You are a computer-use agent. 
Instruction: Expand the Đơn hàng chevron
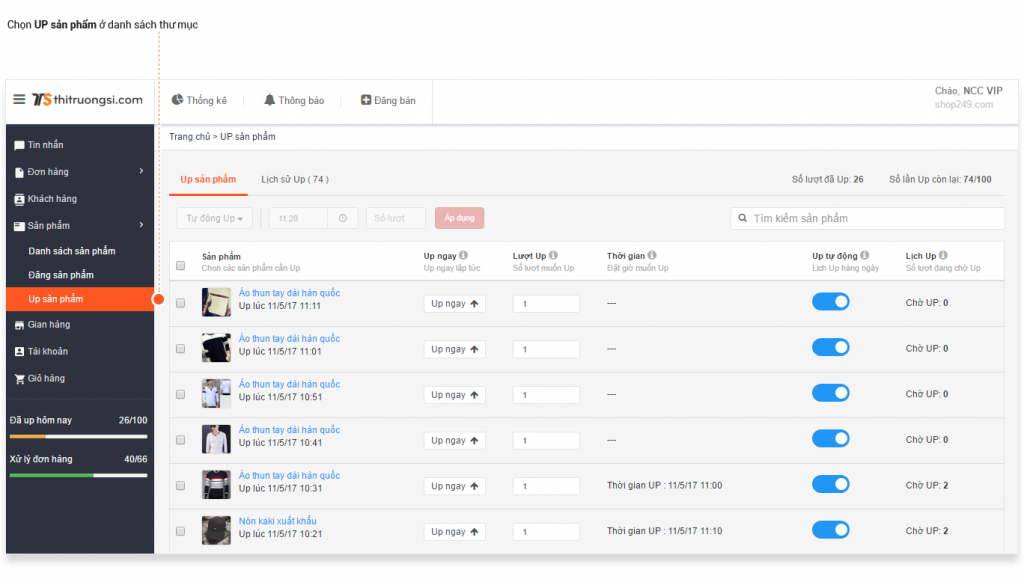pos(141,171)
